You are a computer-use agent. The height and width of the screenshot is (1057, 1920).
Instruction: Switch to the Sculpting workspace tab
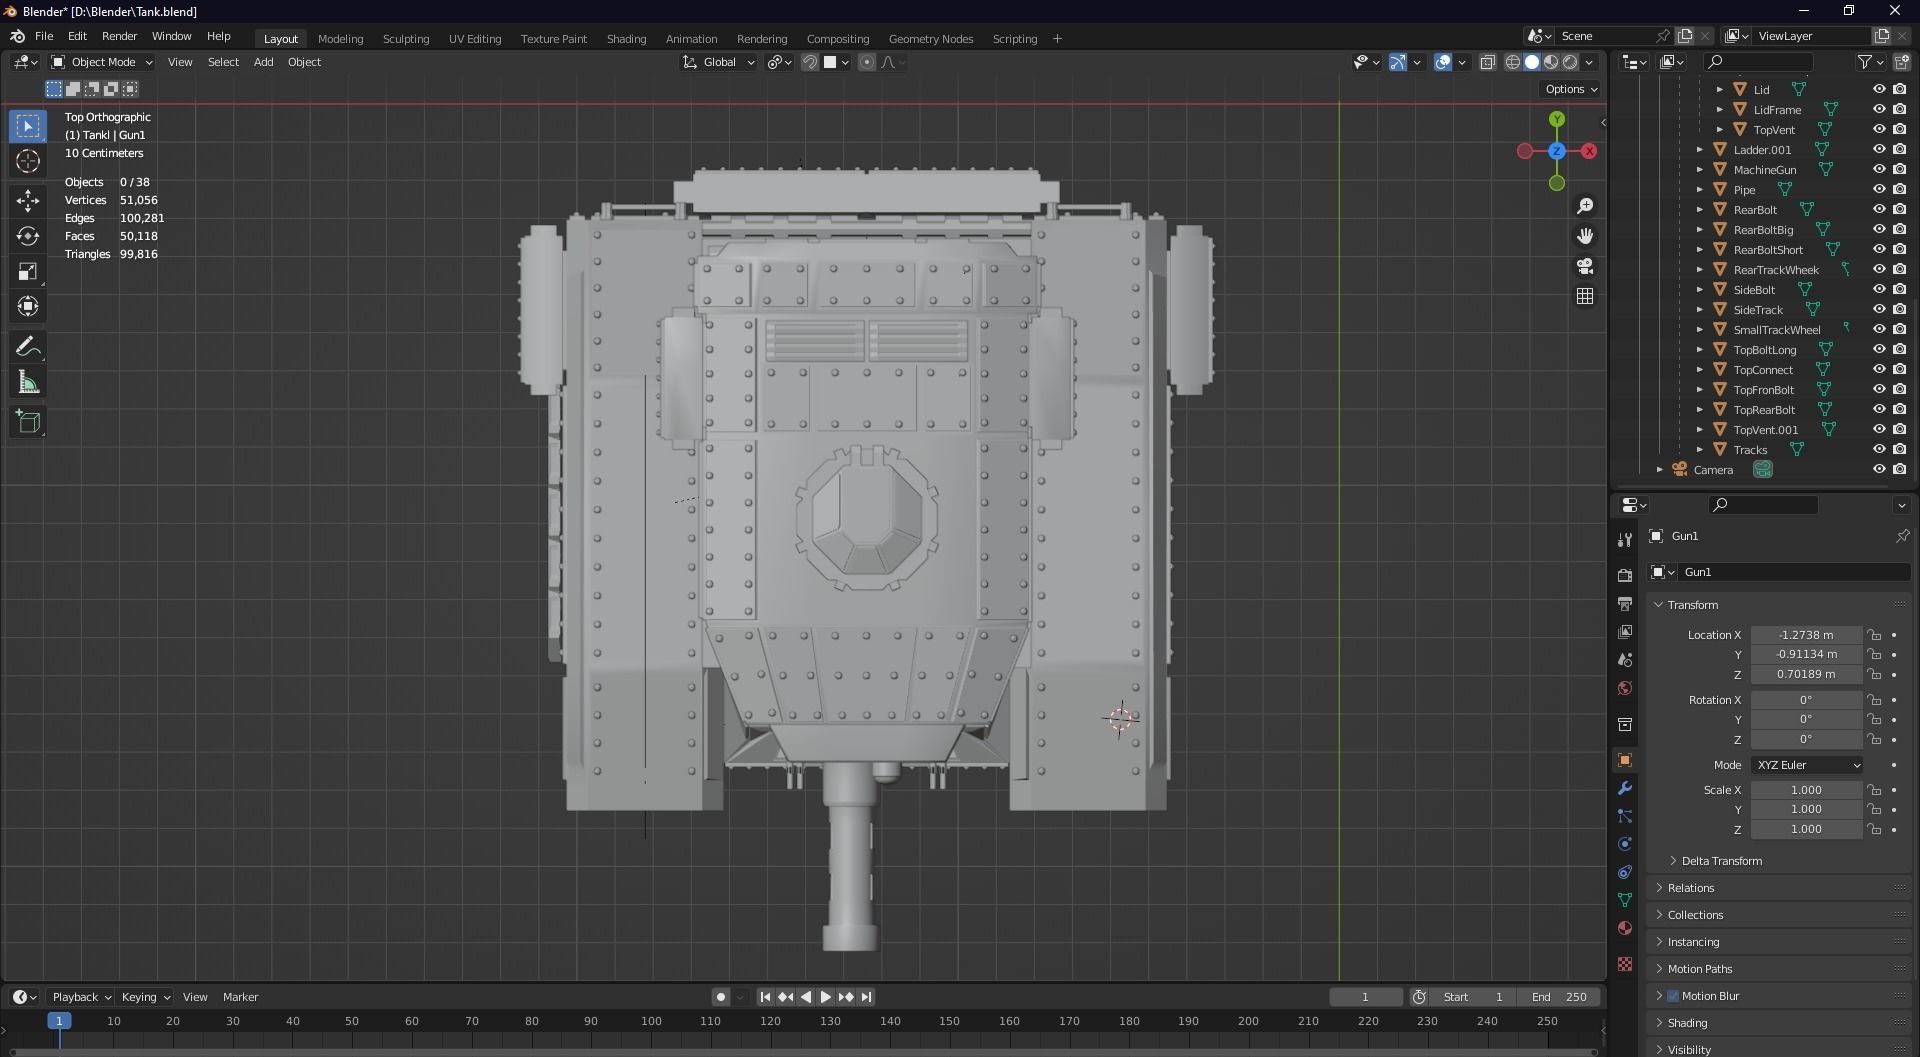click(405, 39)
